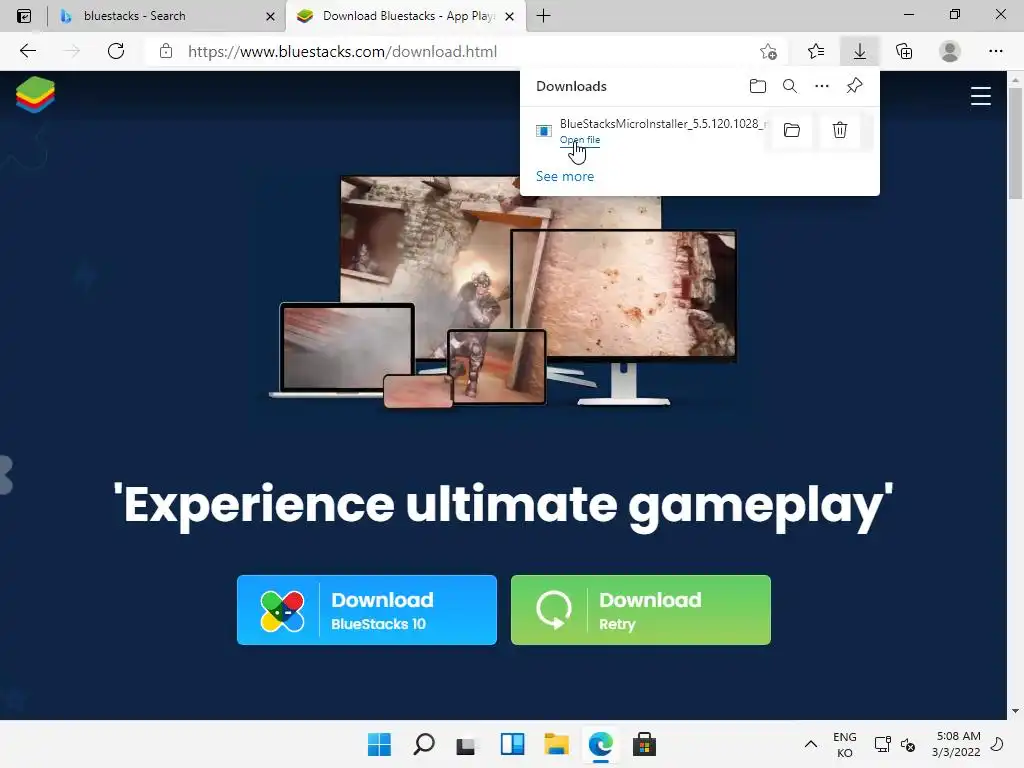
Task: Open the Windows Start menu
Action: [x=379, y=744]
